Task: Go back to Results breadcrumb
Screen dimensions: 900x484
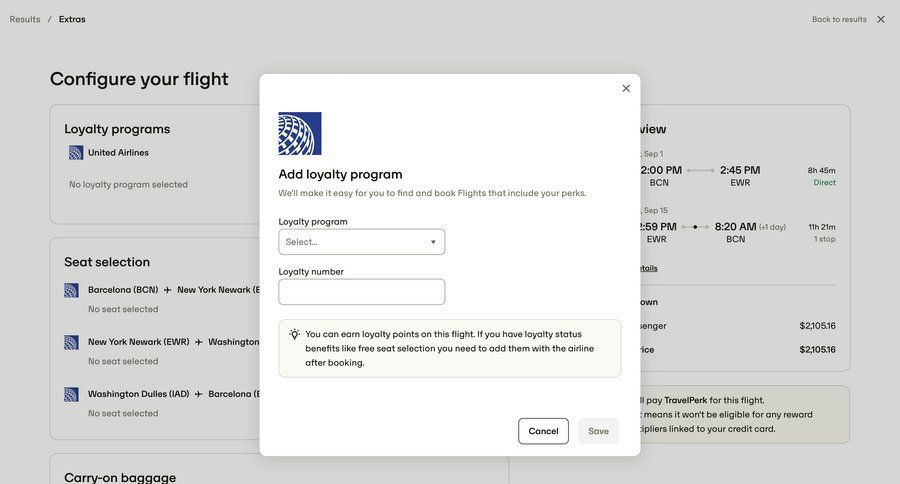Action: click(x=25, y=19)
